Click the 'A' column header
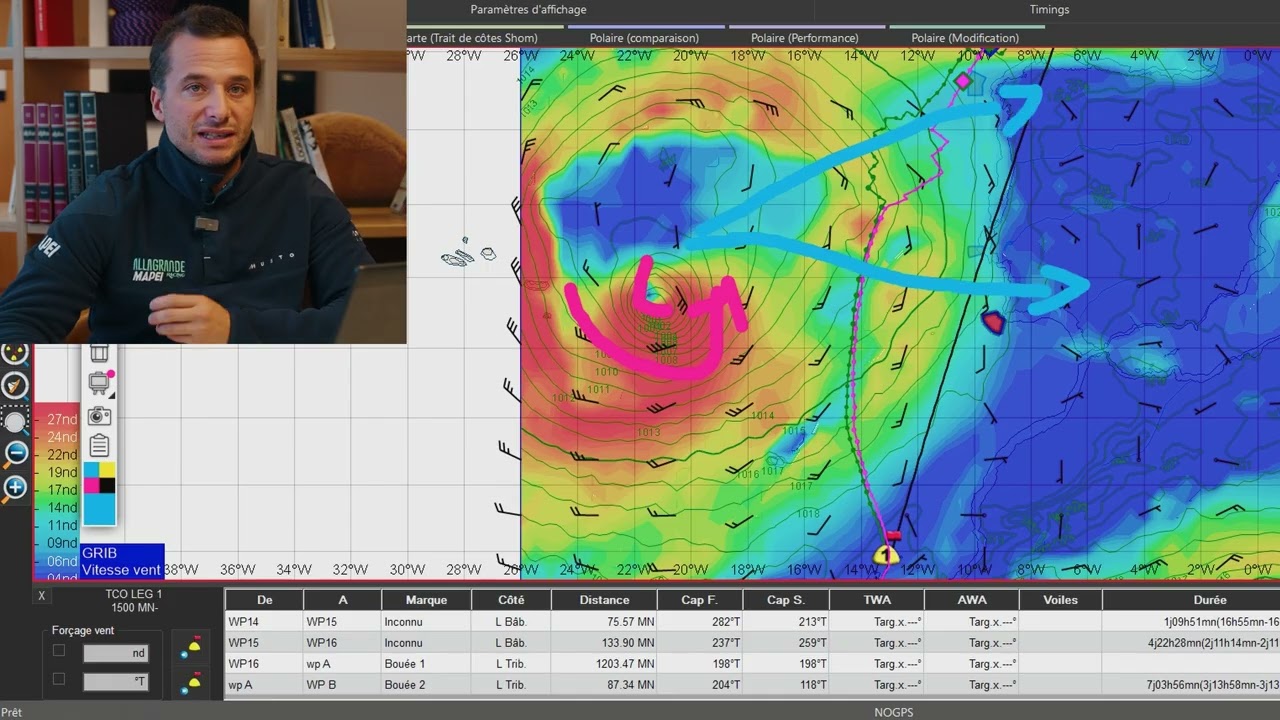Screen dimensions: 1280x720 pos(343,600)
